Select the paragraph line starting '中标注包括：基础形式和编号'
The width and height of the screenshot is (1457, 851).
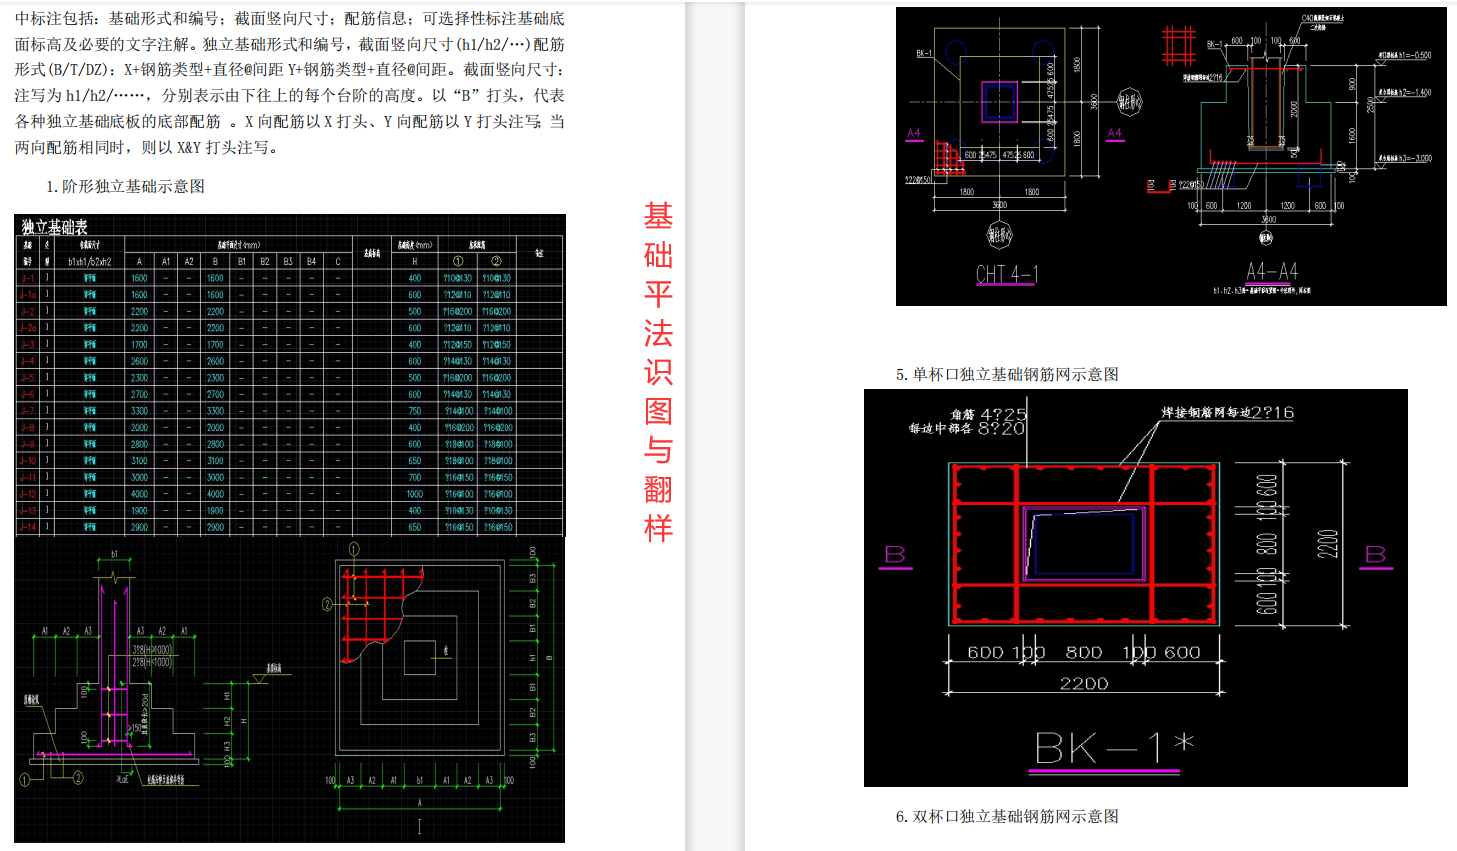point(290,18)
